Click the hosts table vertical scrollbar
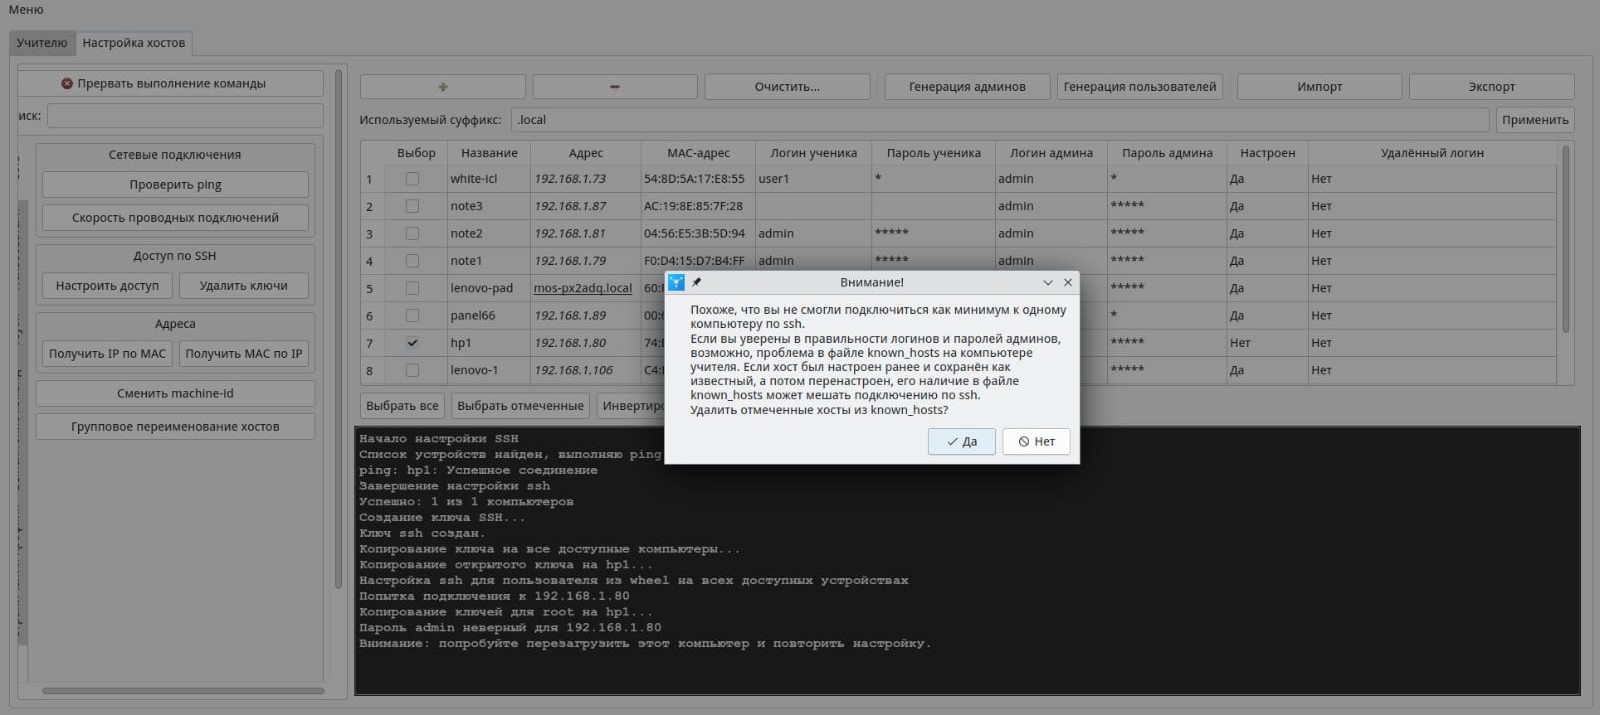 pyautogui.click(x=1565, y=240)
